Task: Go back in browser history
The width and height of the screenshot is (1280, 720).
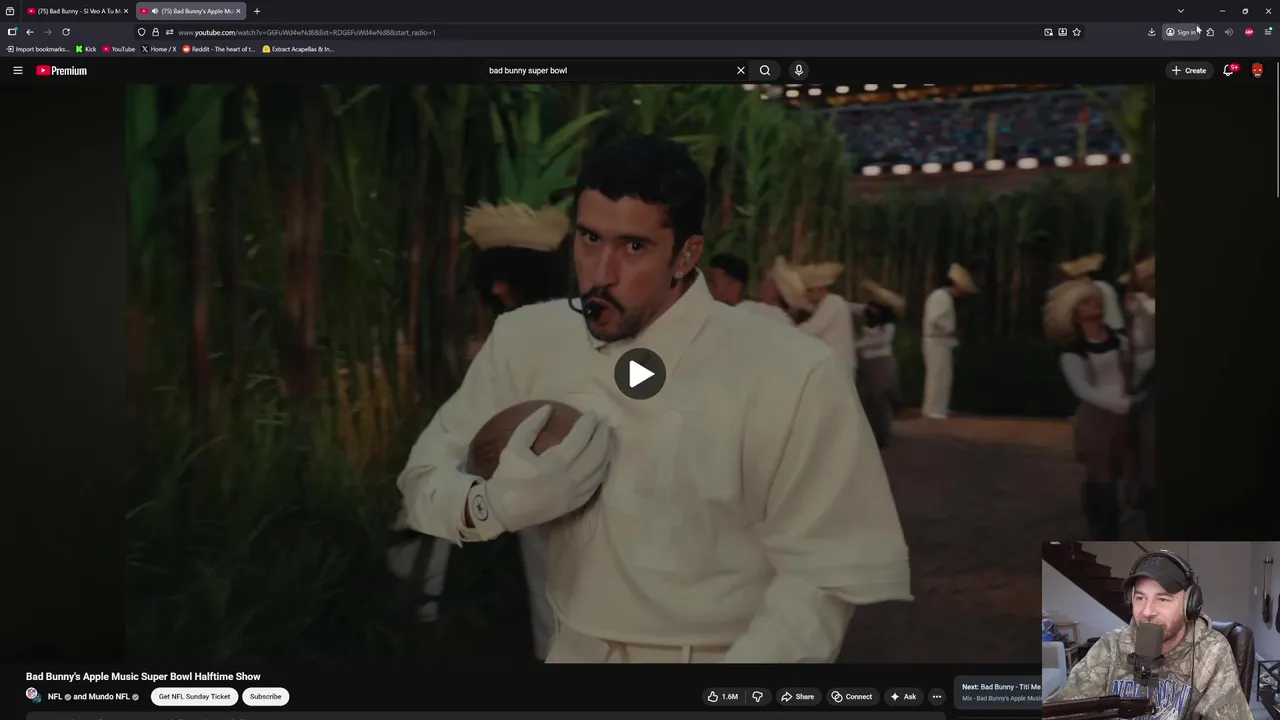Action: coord(30,32)
